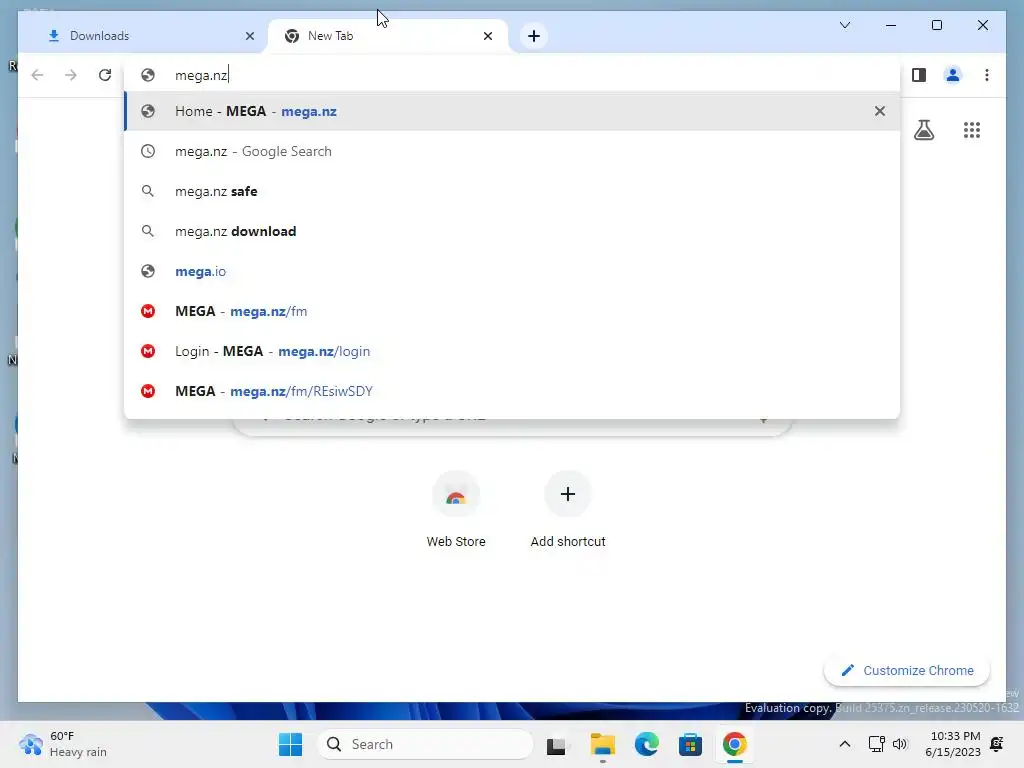Open File Explorer from the taskbar
Screen dimensions: 1024x768
click(x=602, y=744)
